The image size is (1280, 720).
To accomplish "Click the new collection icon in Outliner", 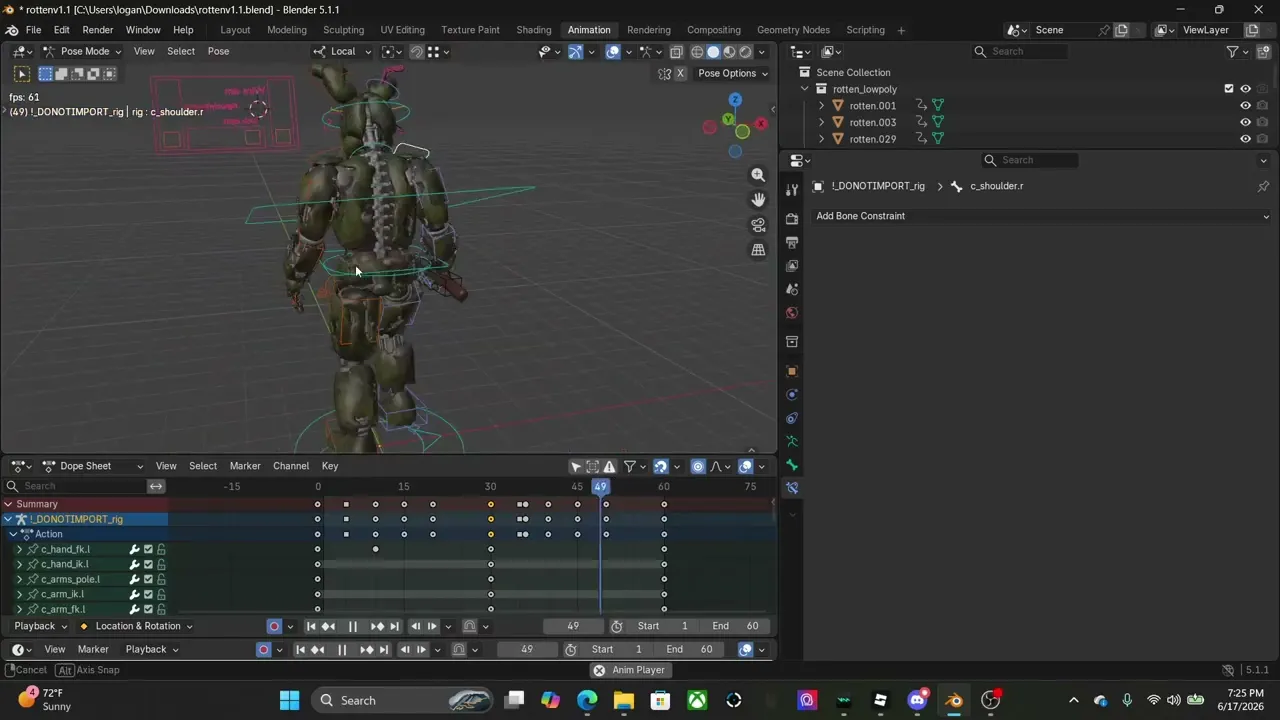I will [1263, 51].
